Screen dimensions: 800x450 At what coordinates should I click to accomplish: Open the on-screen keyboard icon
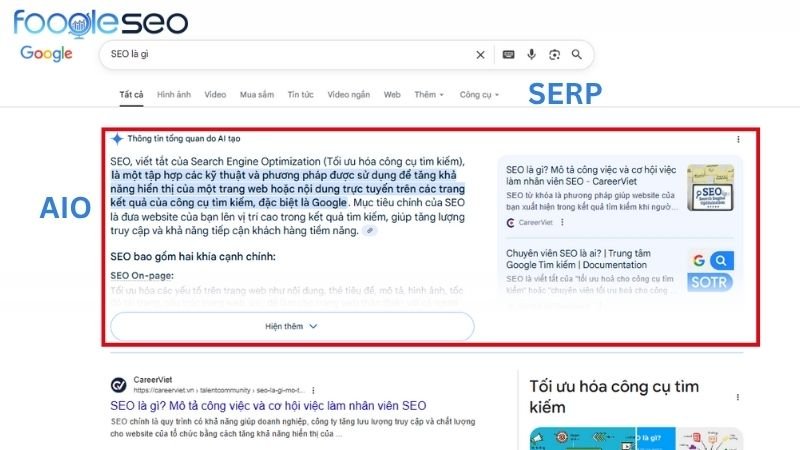(x=508, y=55)
